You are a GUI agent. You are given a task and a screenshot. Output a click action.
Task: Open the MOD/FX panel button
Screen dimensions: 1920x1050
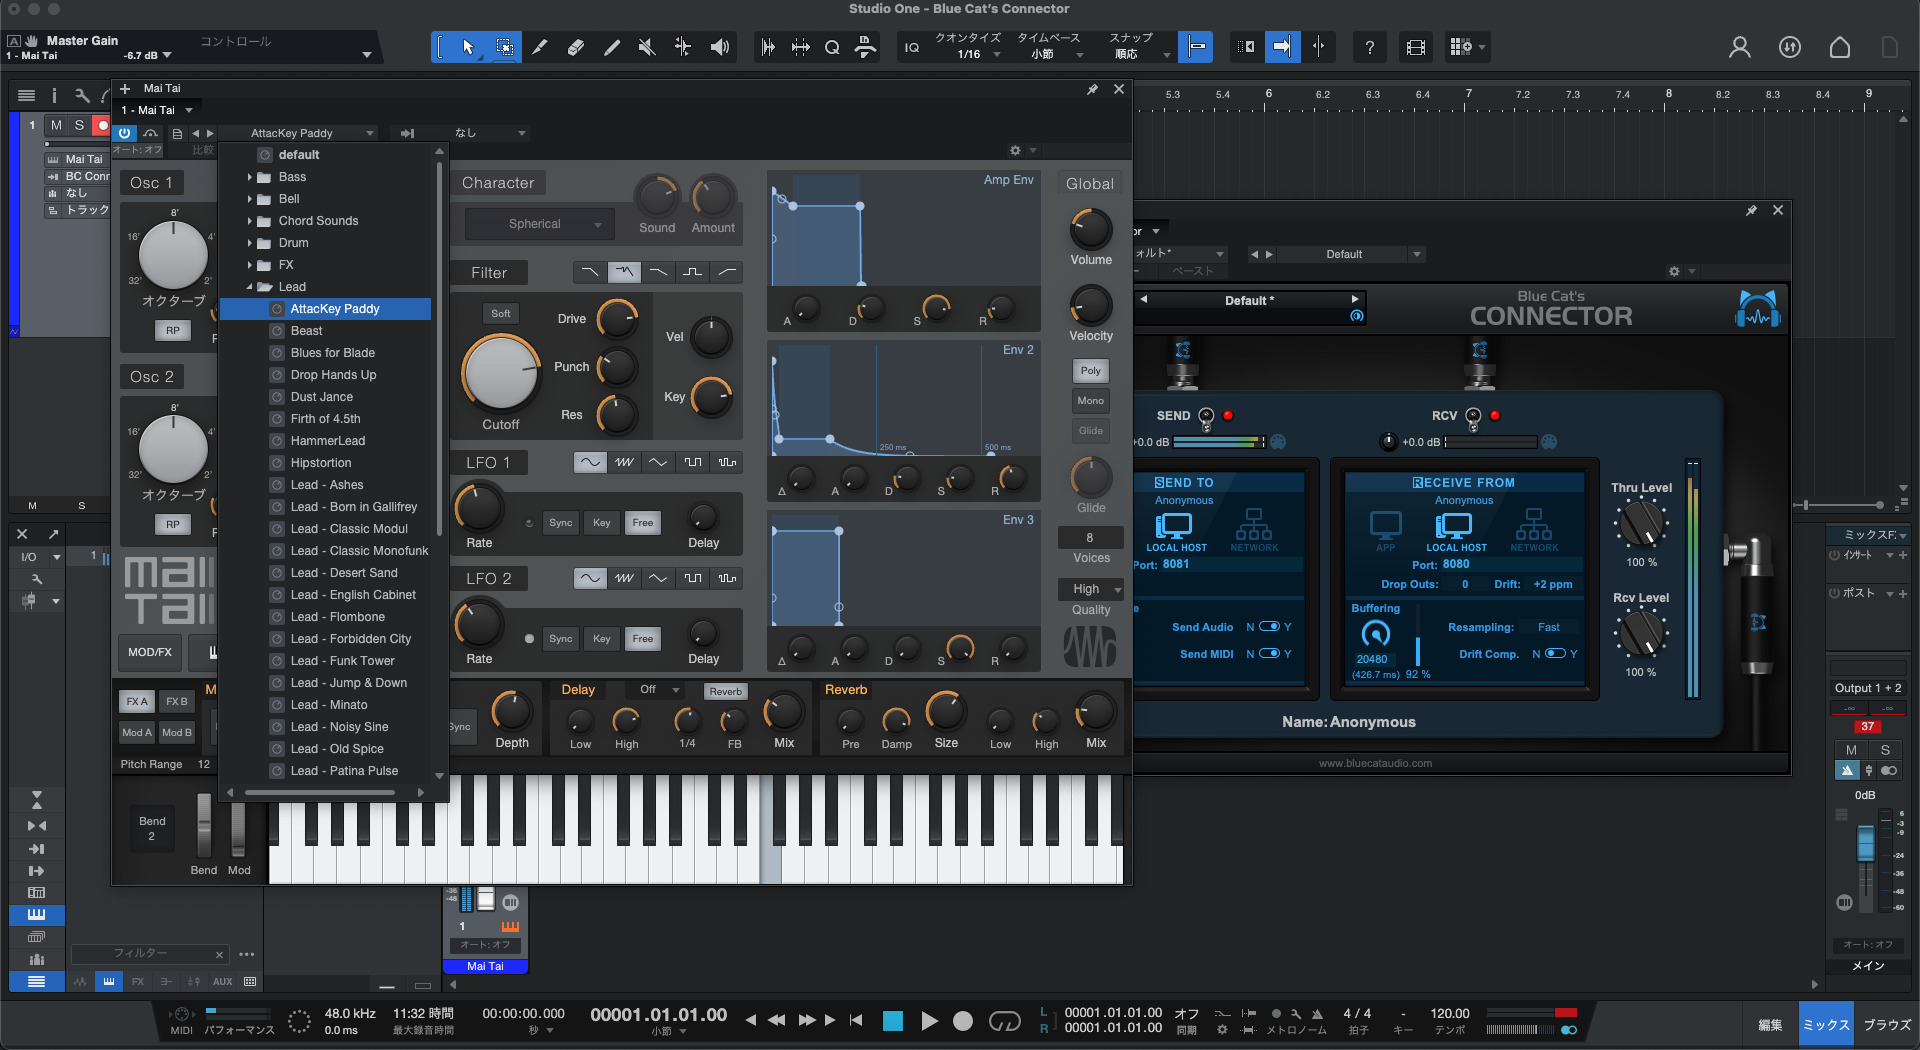point(150,652)
